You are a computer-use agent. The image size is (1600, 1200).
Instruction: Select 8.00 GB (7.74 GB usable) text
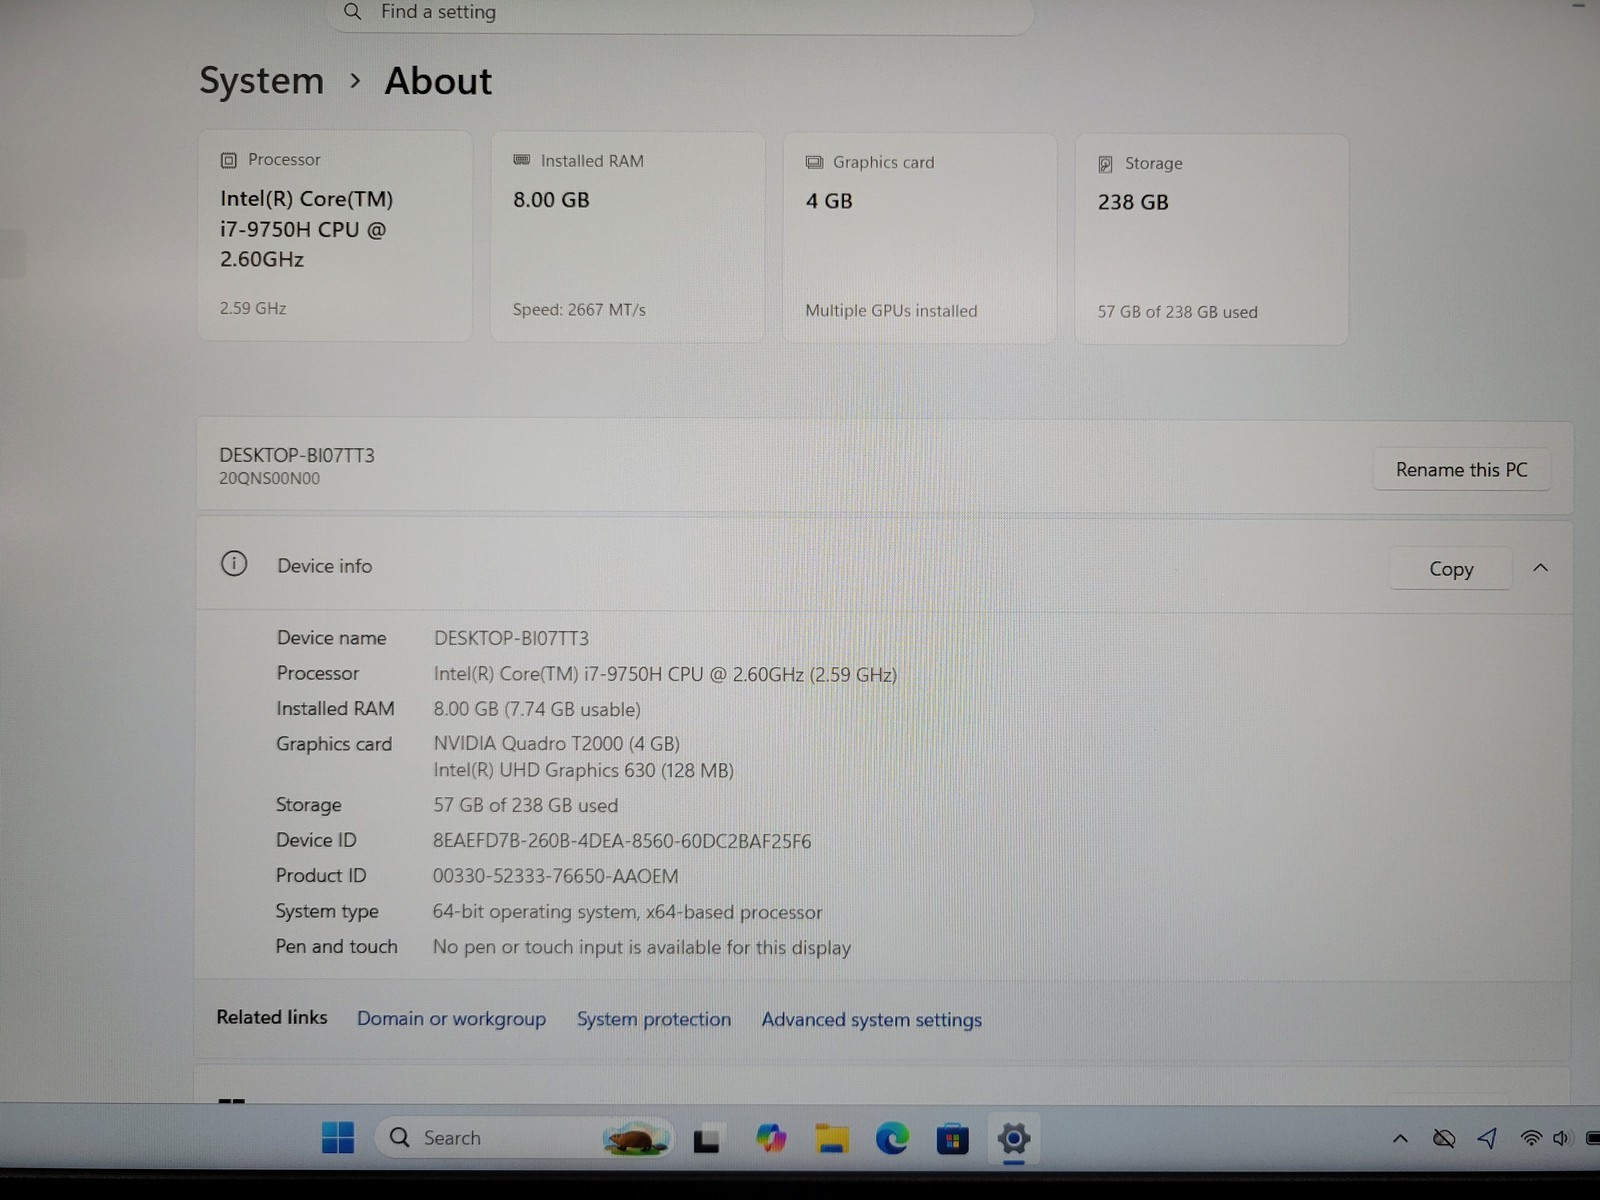click(537, 709)
